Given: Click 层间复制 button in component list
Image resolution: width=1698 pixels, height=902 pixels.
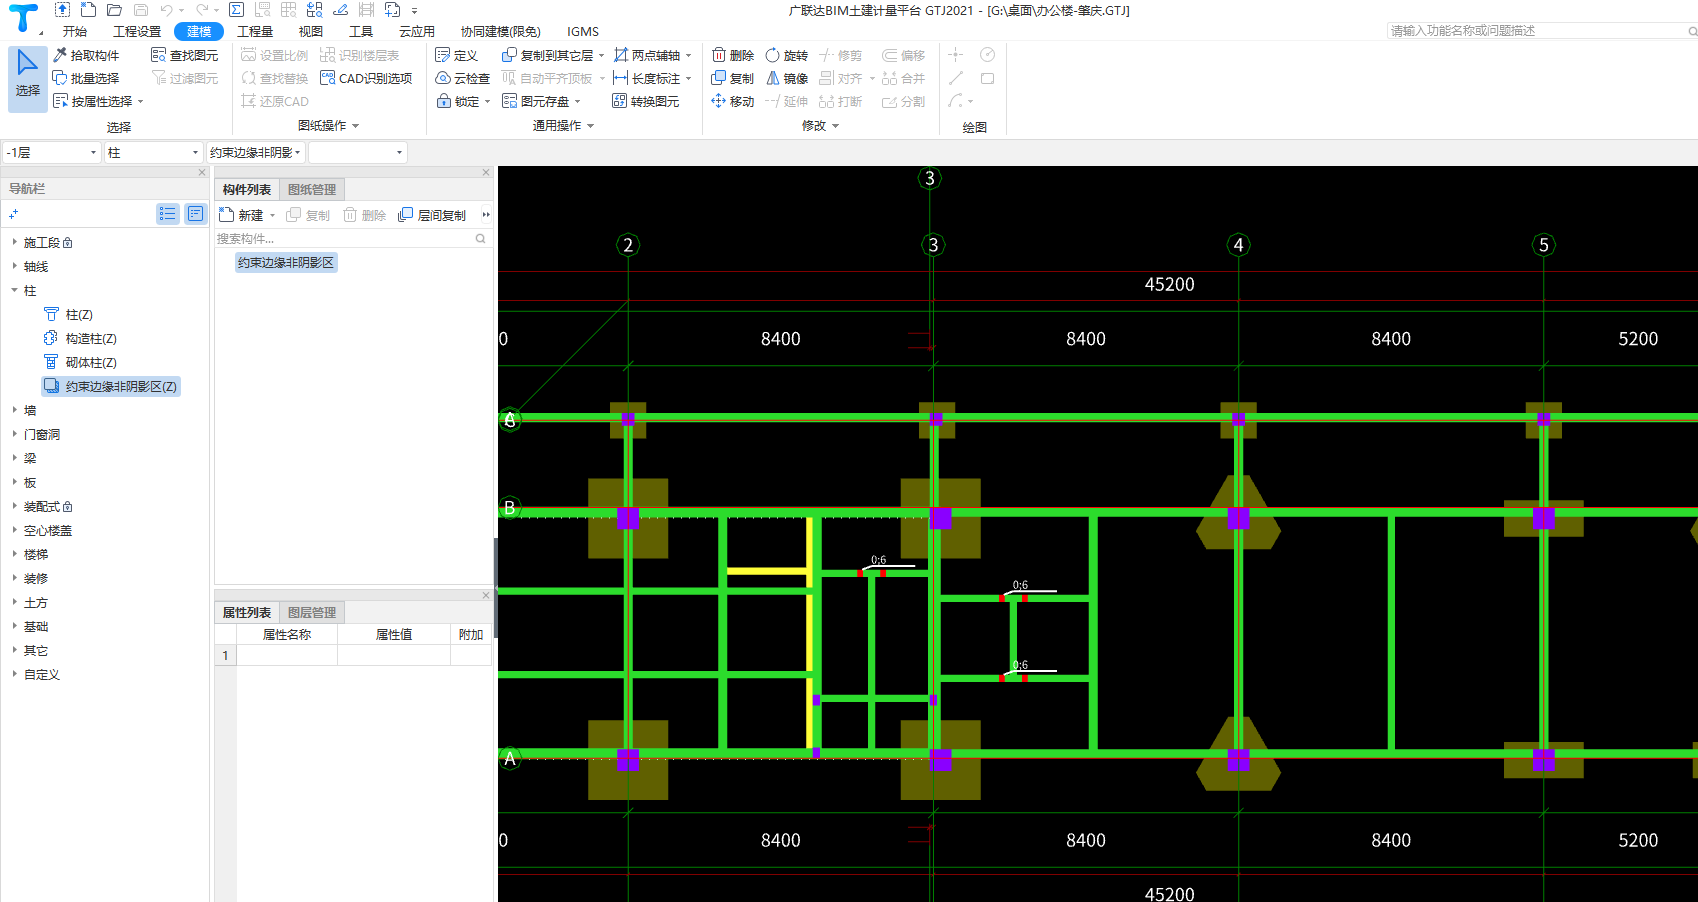Looking at the screenshot, I should point(432,215).
